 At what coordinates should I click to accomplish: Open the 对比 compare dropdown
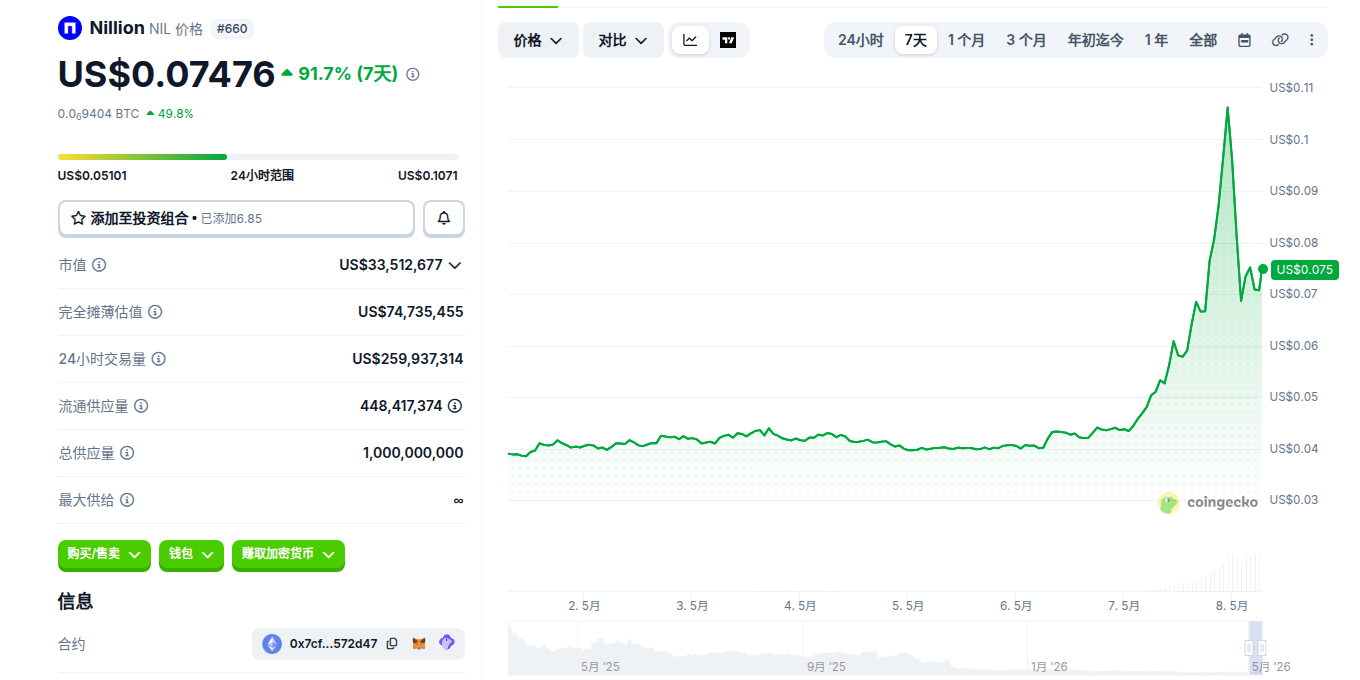click(x=623, y=40)
